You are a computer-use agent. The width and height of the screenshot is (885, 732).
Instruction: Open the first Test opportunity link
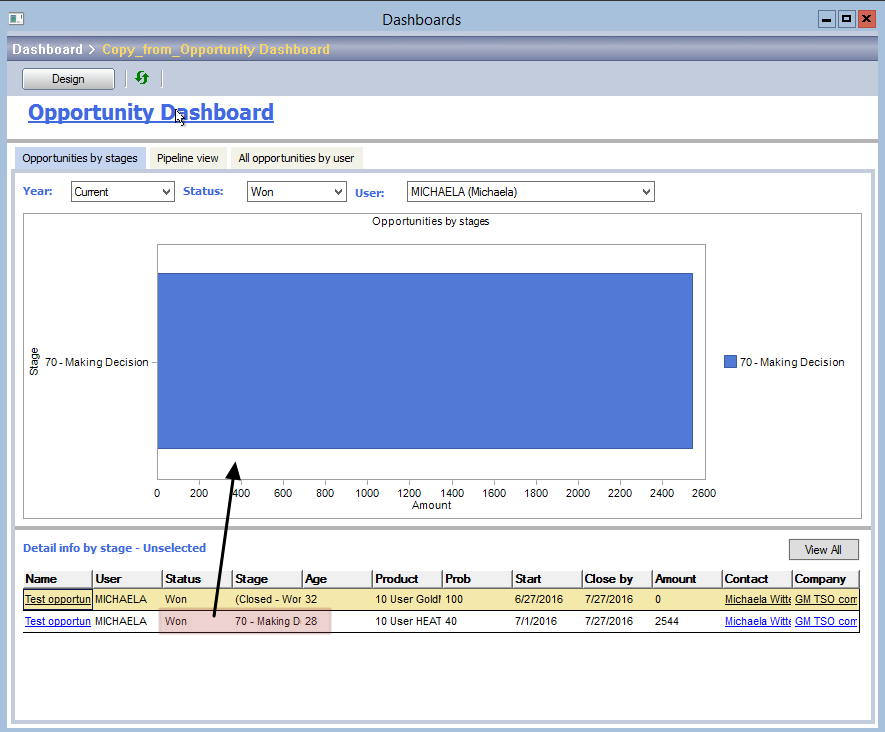click(x=57, y=599)
